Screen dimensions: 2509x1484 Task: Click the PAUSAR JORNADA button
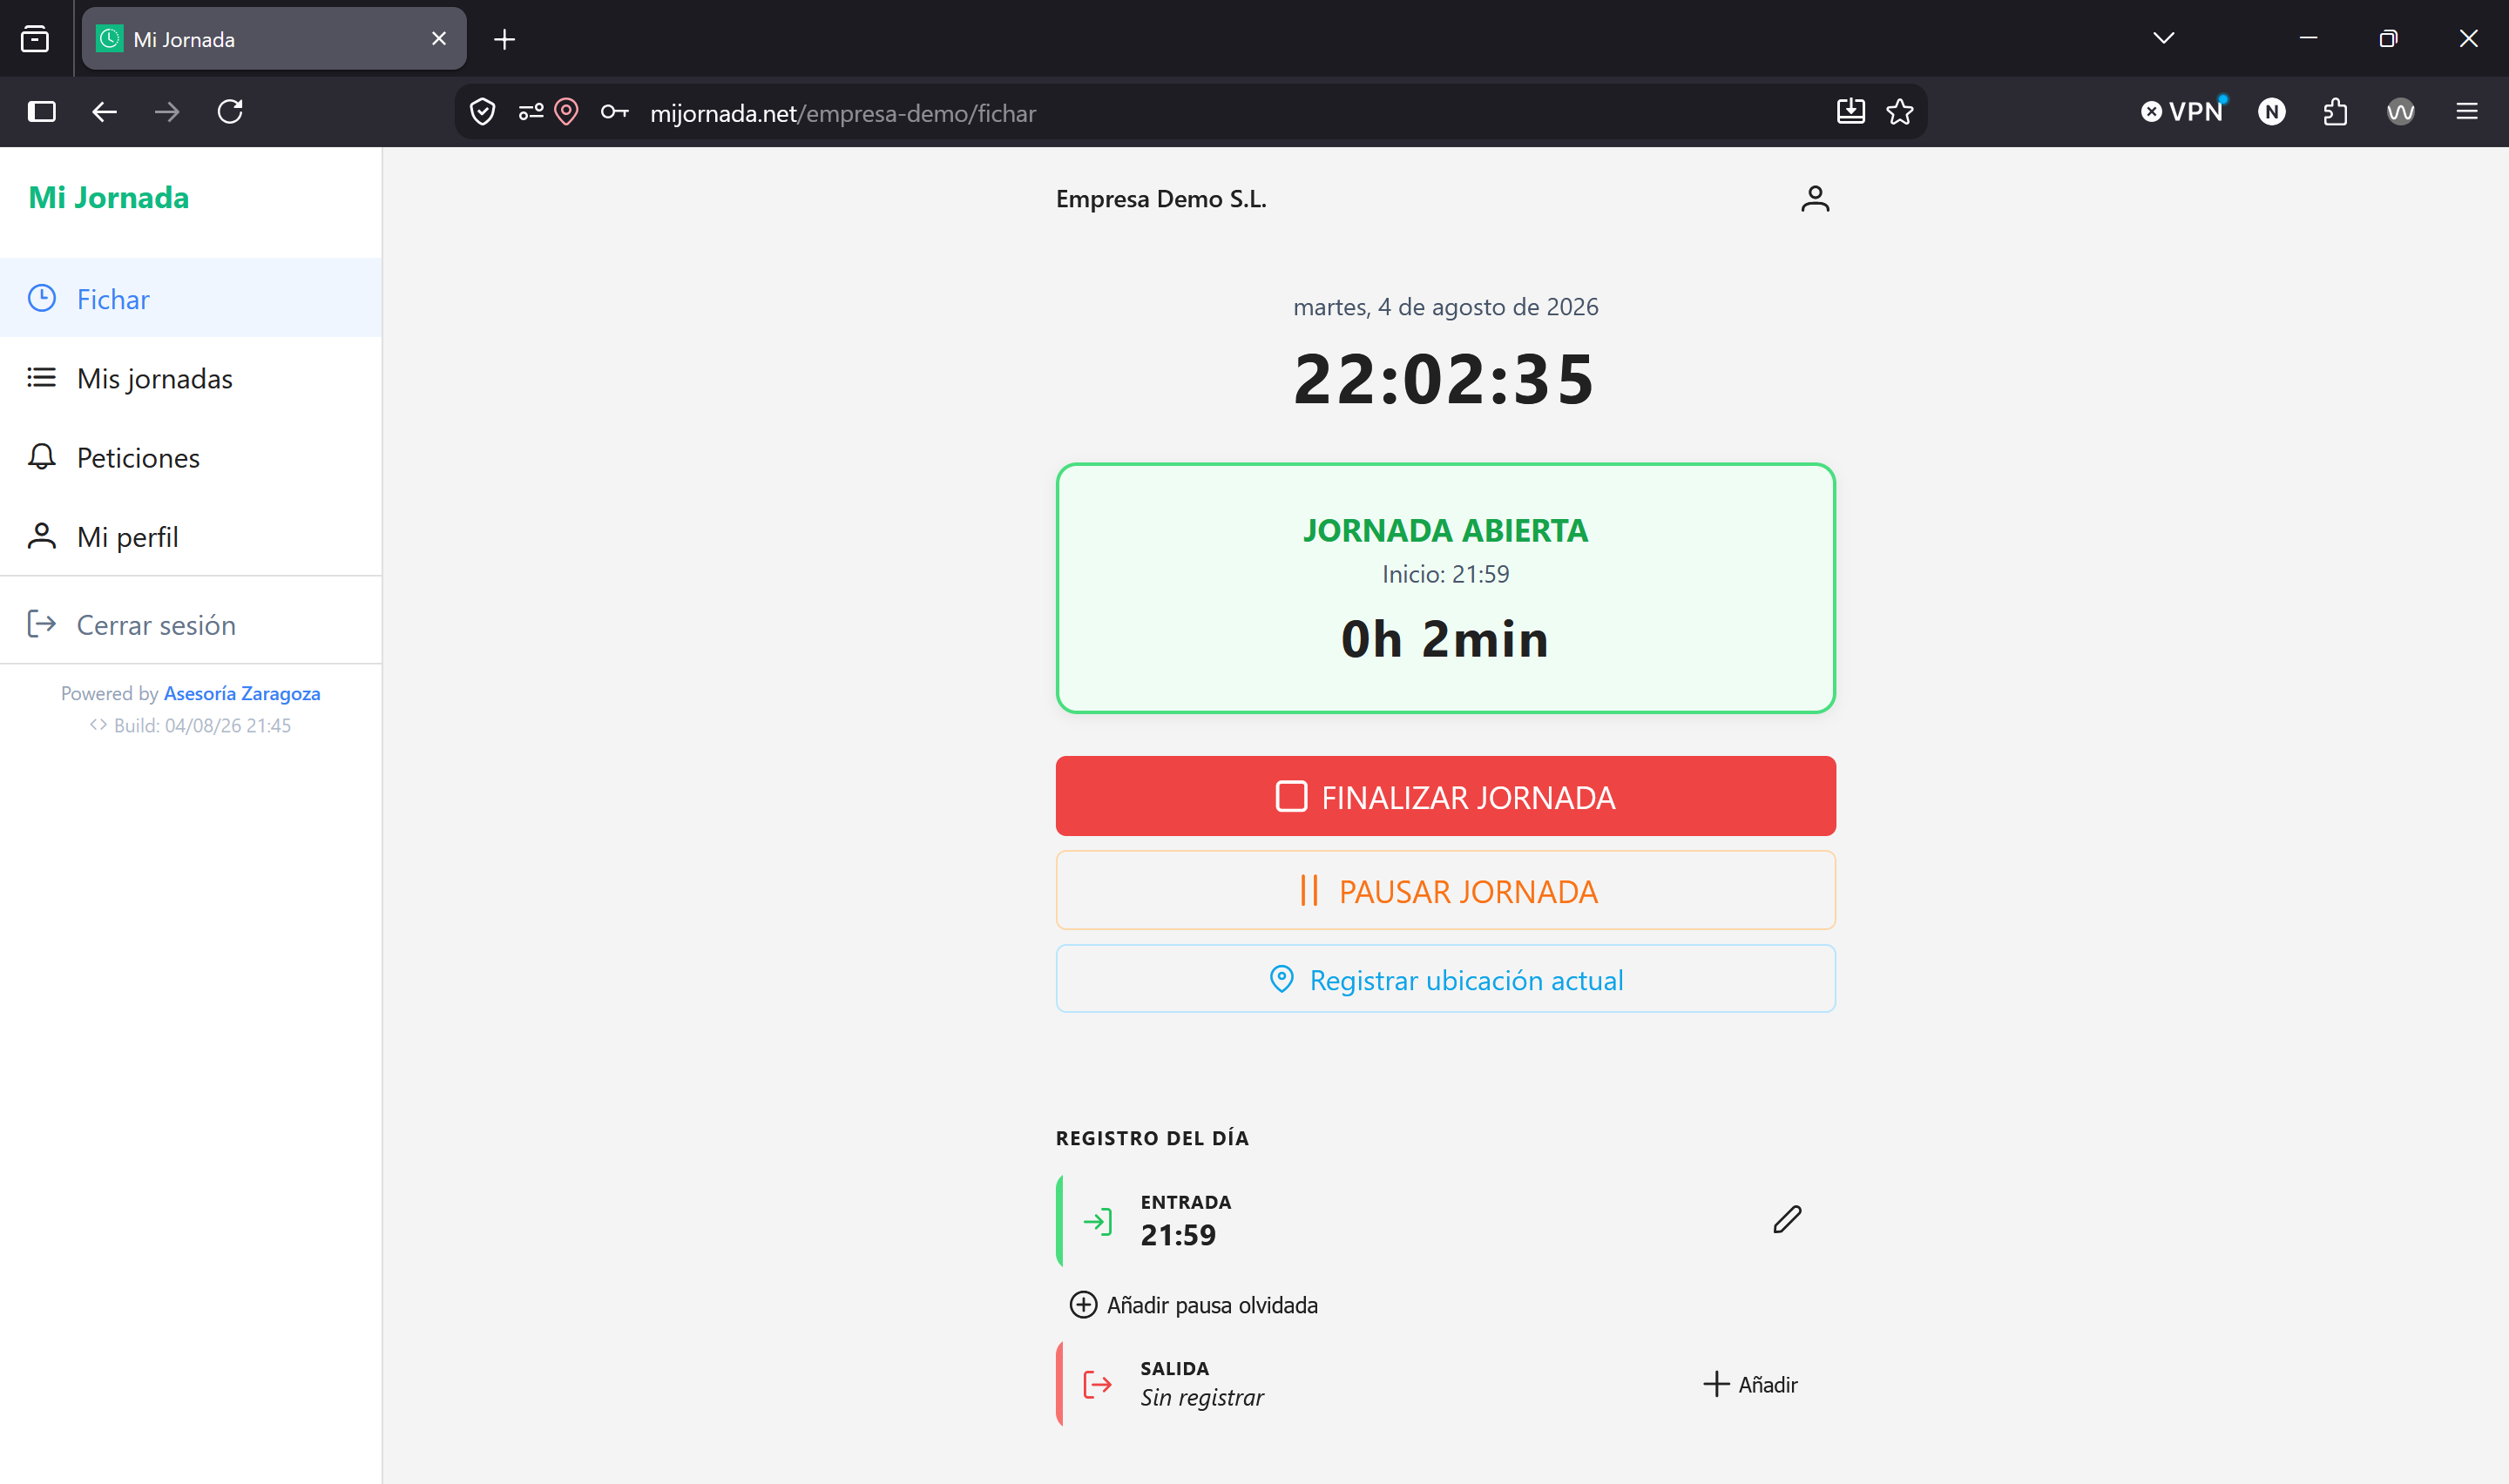(1445, 891)
